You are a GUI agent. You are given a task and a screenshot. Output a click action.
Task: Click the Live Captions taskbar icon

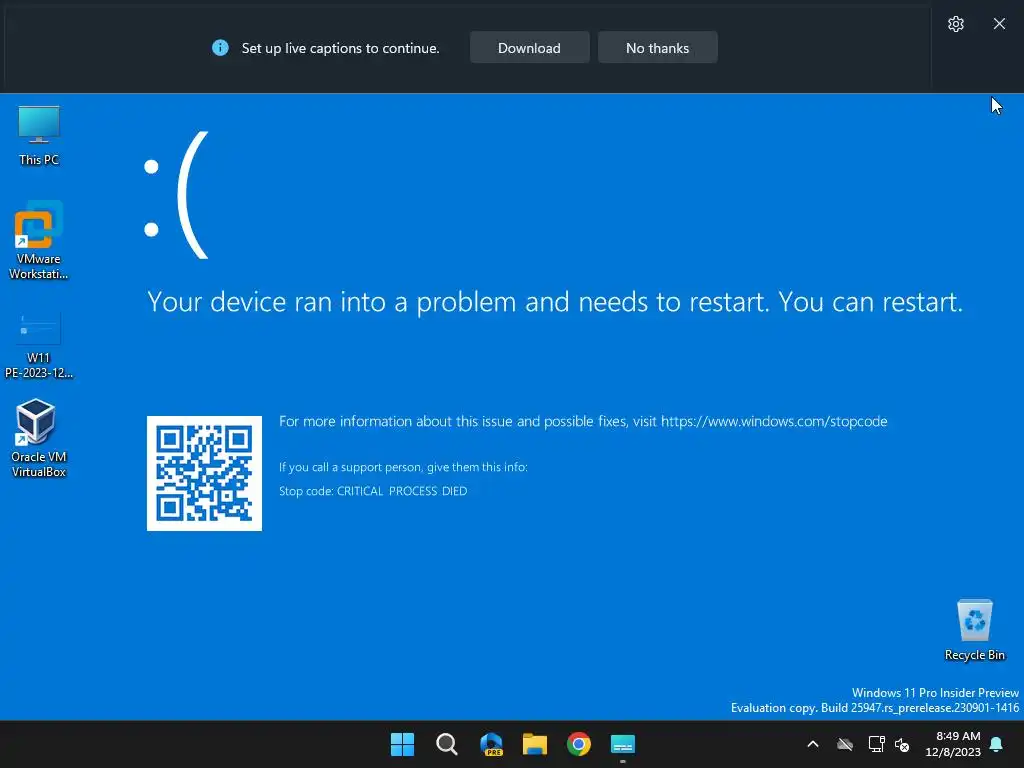pos(622,744)
